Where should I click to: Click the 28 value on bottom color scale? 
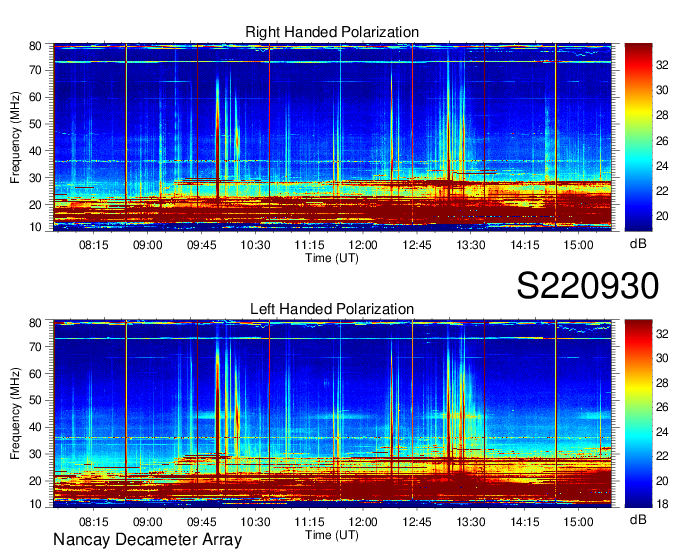[x=662, y=382]
